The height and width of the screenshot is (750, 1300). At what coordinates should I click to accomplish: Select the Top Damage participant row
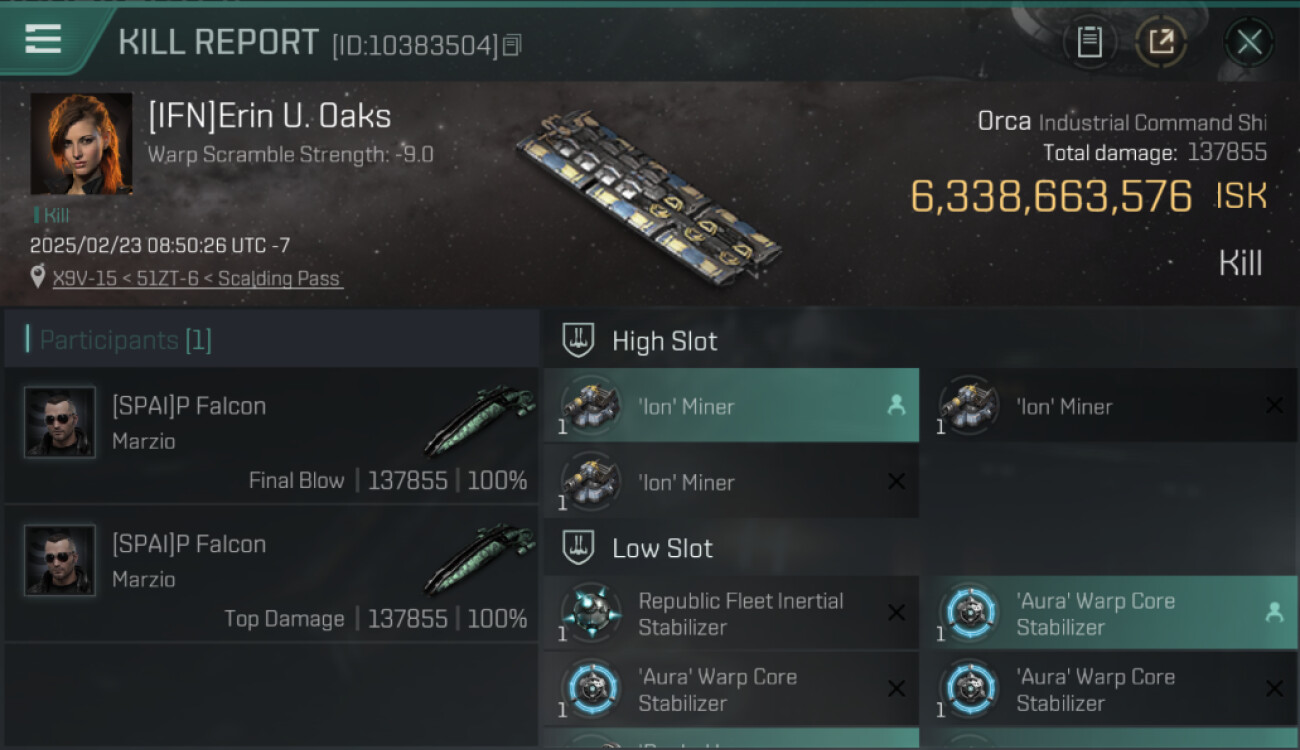coord(272,574)
